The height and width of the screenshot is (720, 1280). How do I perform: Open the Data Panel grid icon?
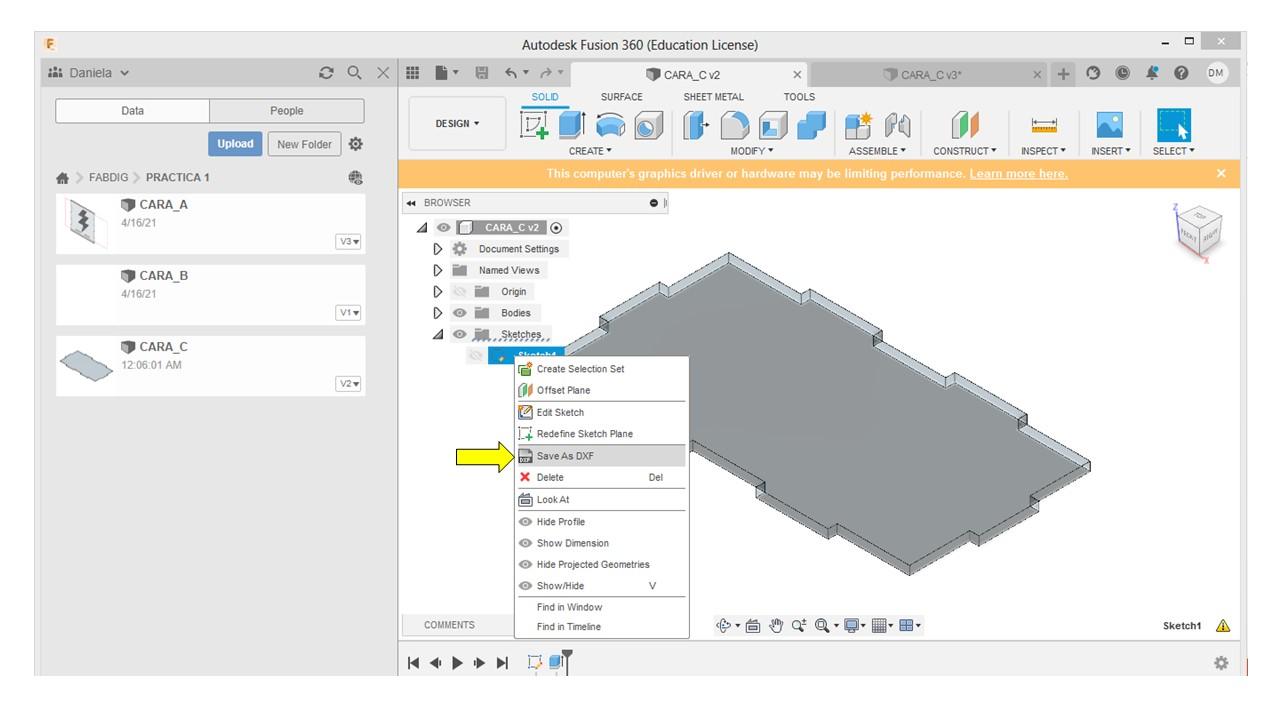pyautogui.click(x=413, y=73)
